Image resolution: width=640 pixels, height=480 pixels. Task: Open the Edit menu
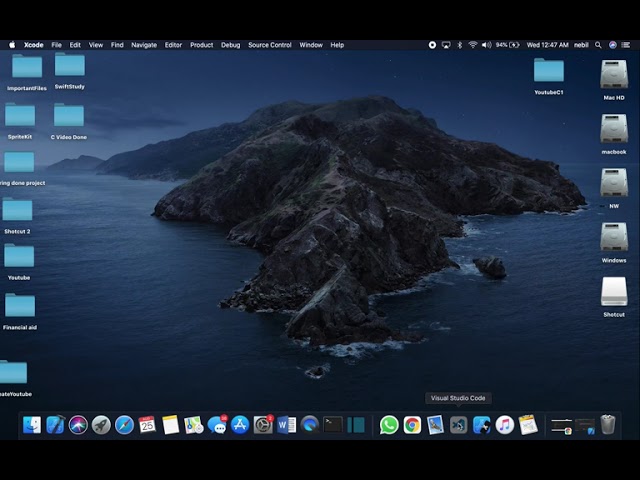click(75, 45)
